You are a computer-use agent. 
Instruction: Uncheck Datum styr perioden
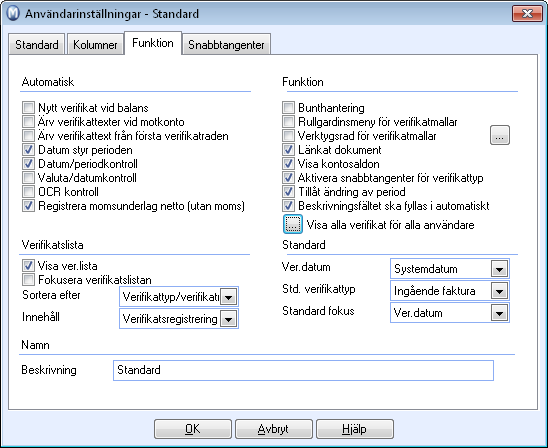click(x=28, y=150)
